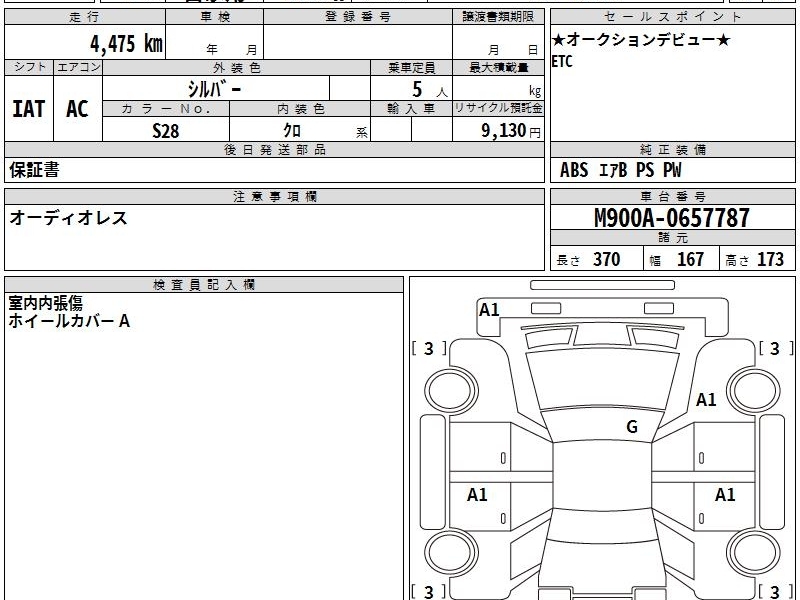Click the 純正装備 header

point(672,150)
